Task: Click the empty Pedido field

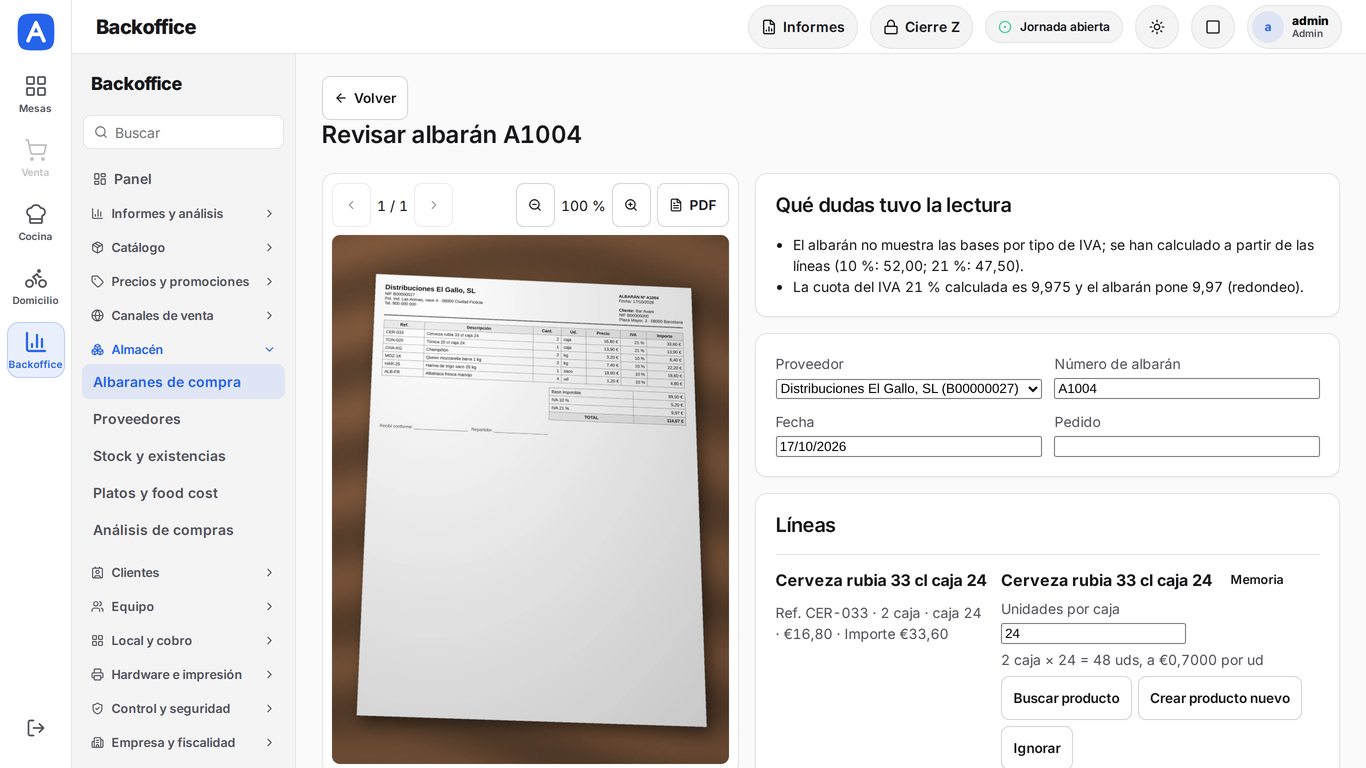Action: 1187,447
